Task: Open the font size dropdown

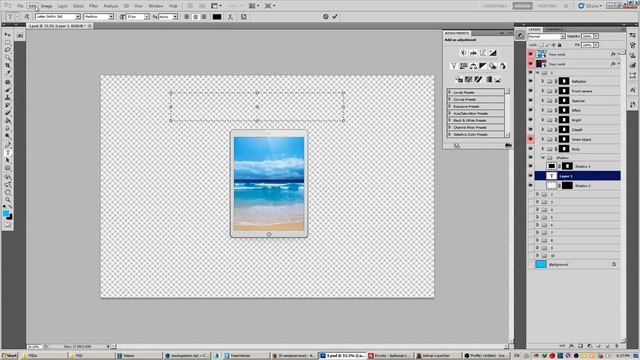Action: pos(147,17)
